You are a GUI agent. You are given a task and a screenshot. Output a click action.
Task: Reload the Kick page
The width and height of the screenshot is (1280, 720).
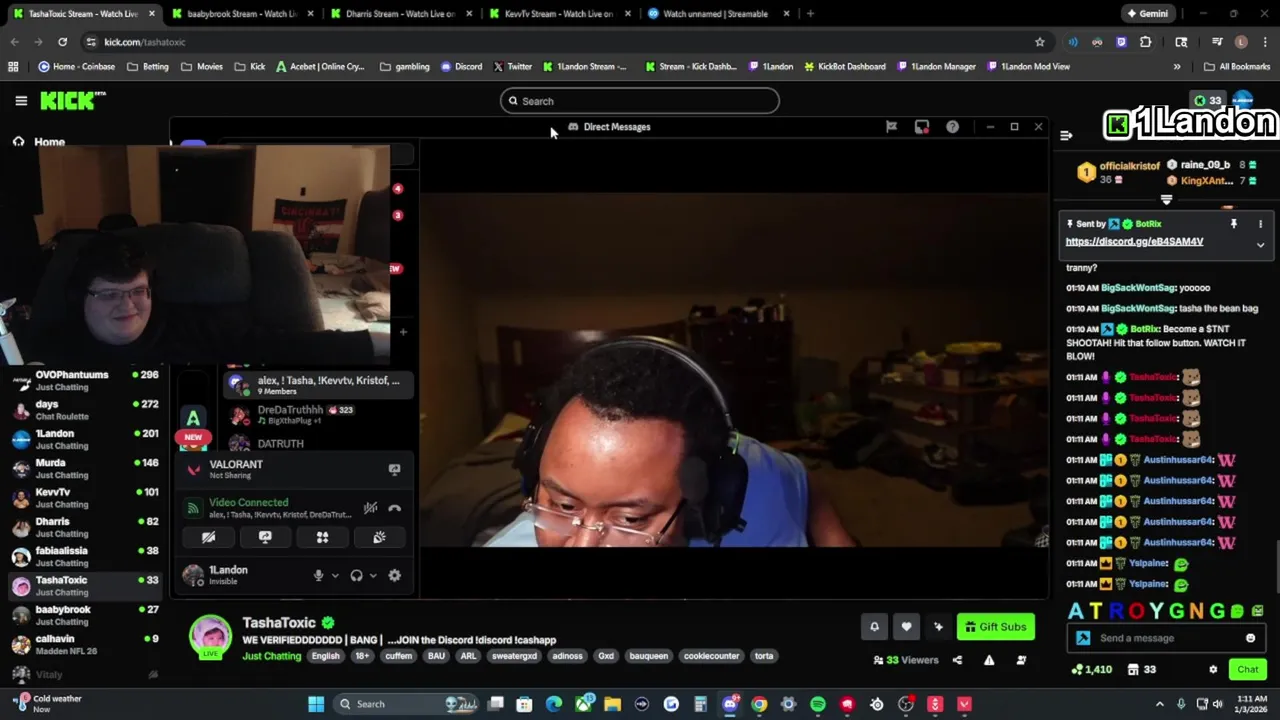coord(62,42)
